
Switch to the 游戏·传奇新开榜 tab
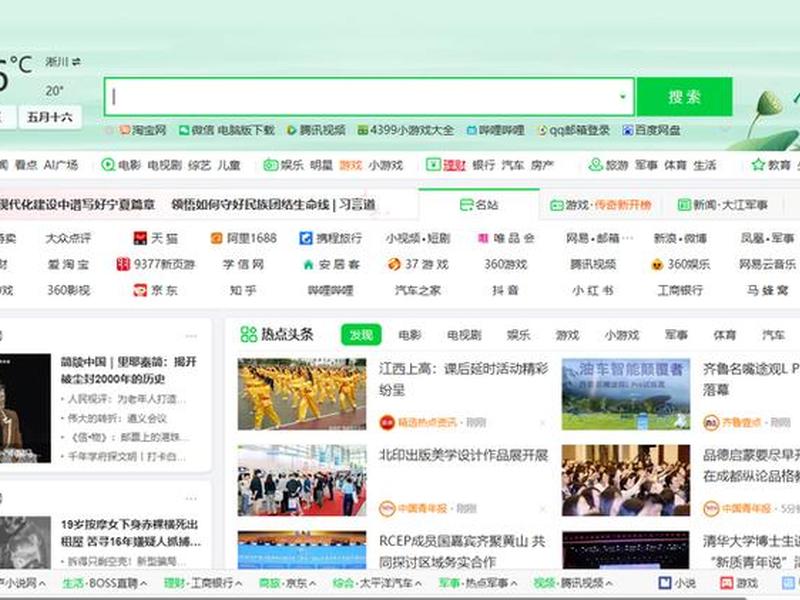click(601, 205)
